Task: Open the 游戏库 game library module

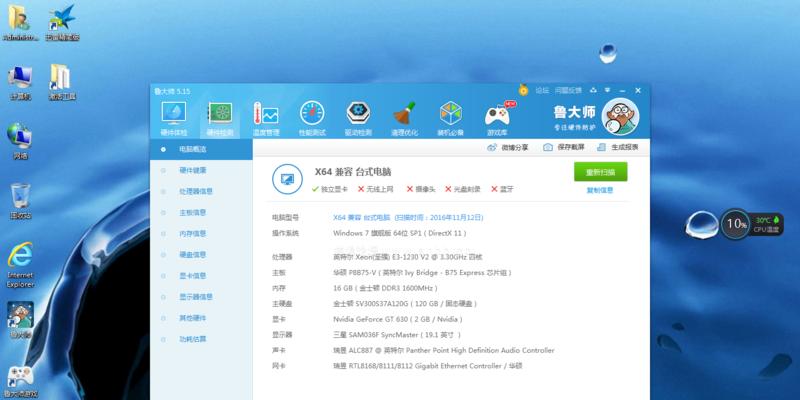Action: [x=498, y=119]
